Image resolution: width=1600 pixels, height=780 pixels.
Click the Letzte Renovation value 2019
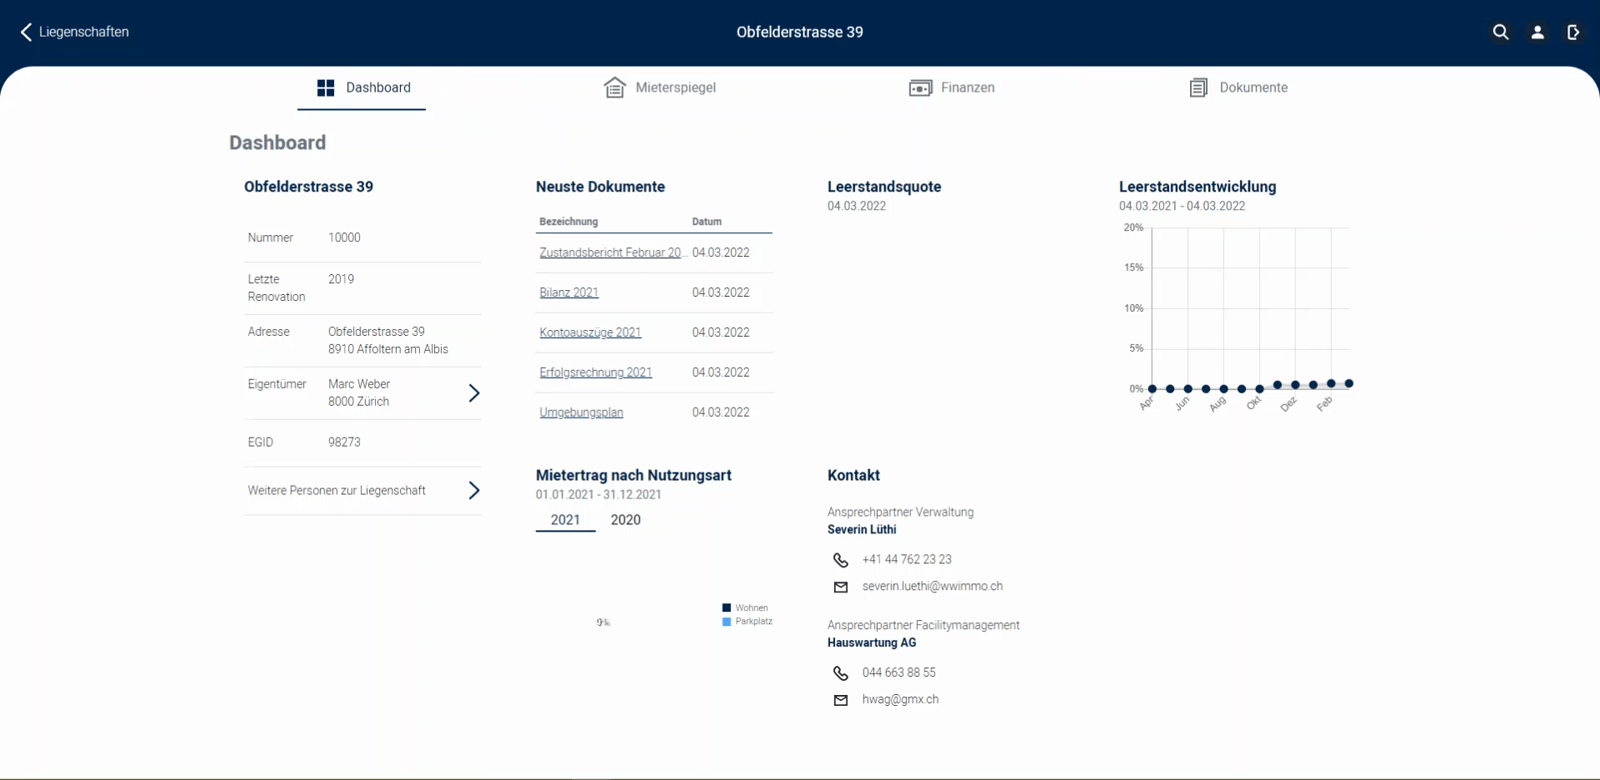pyautogui.click(x=341, y=280)
